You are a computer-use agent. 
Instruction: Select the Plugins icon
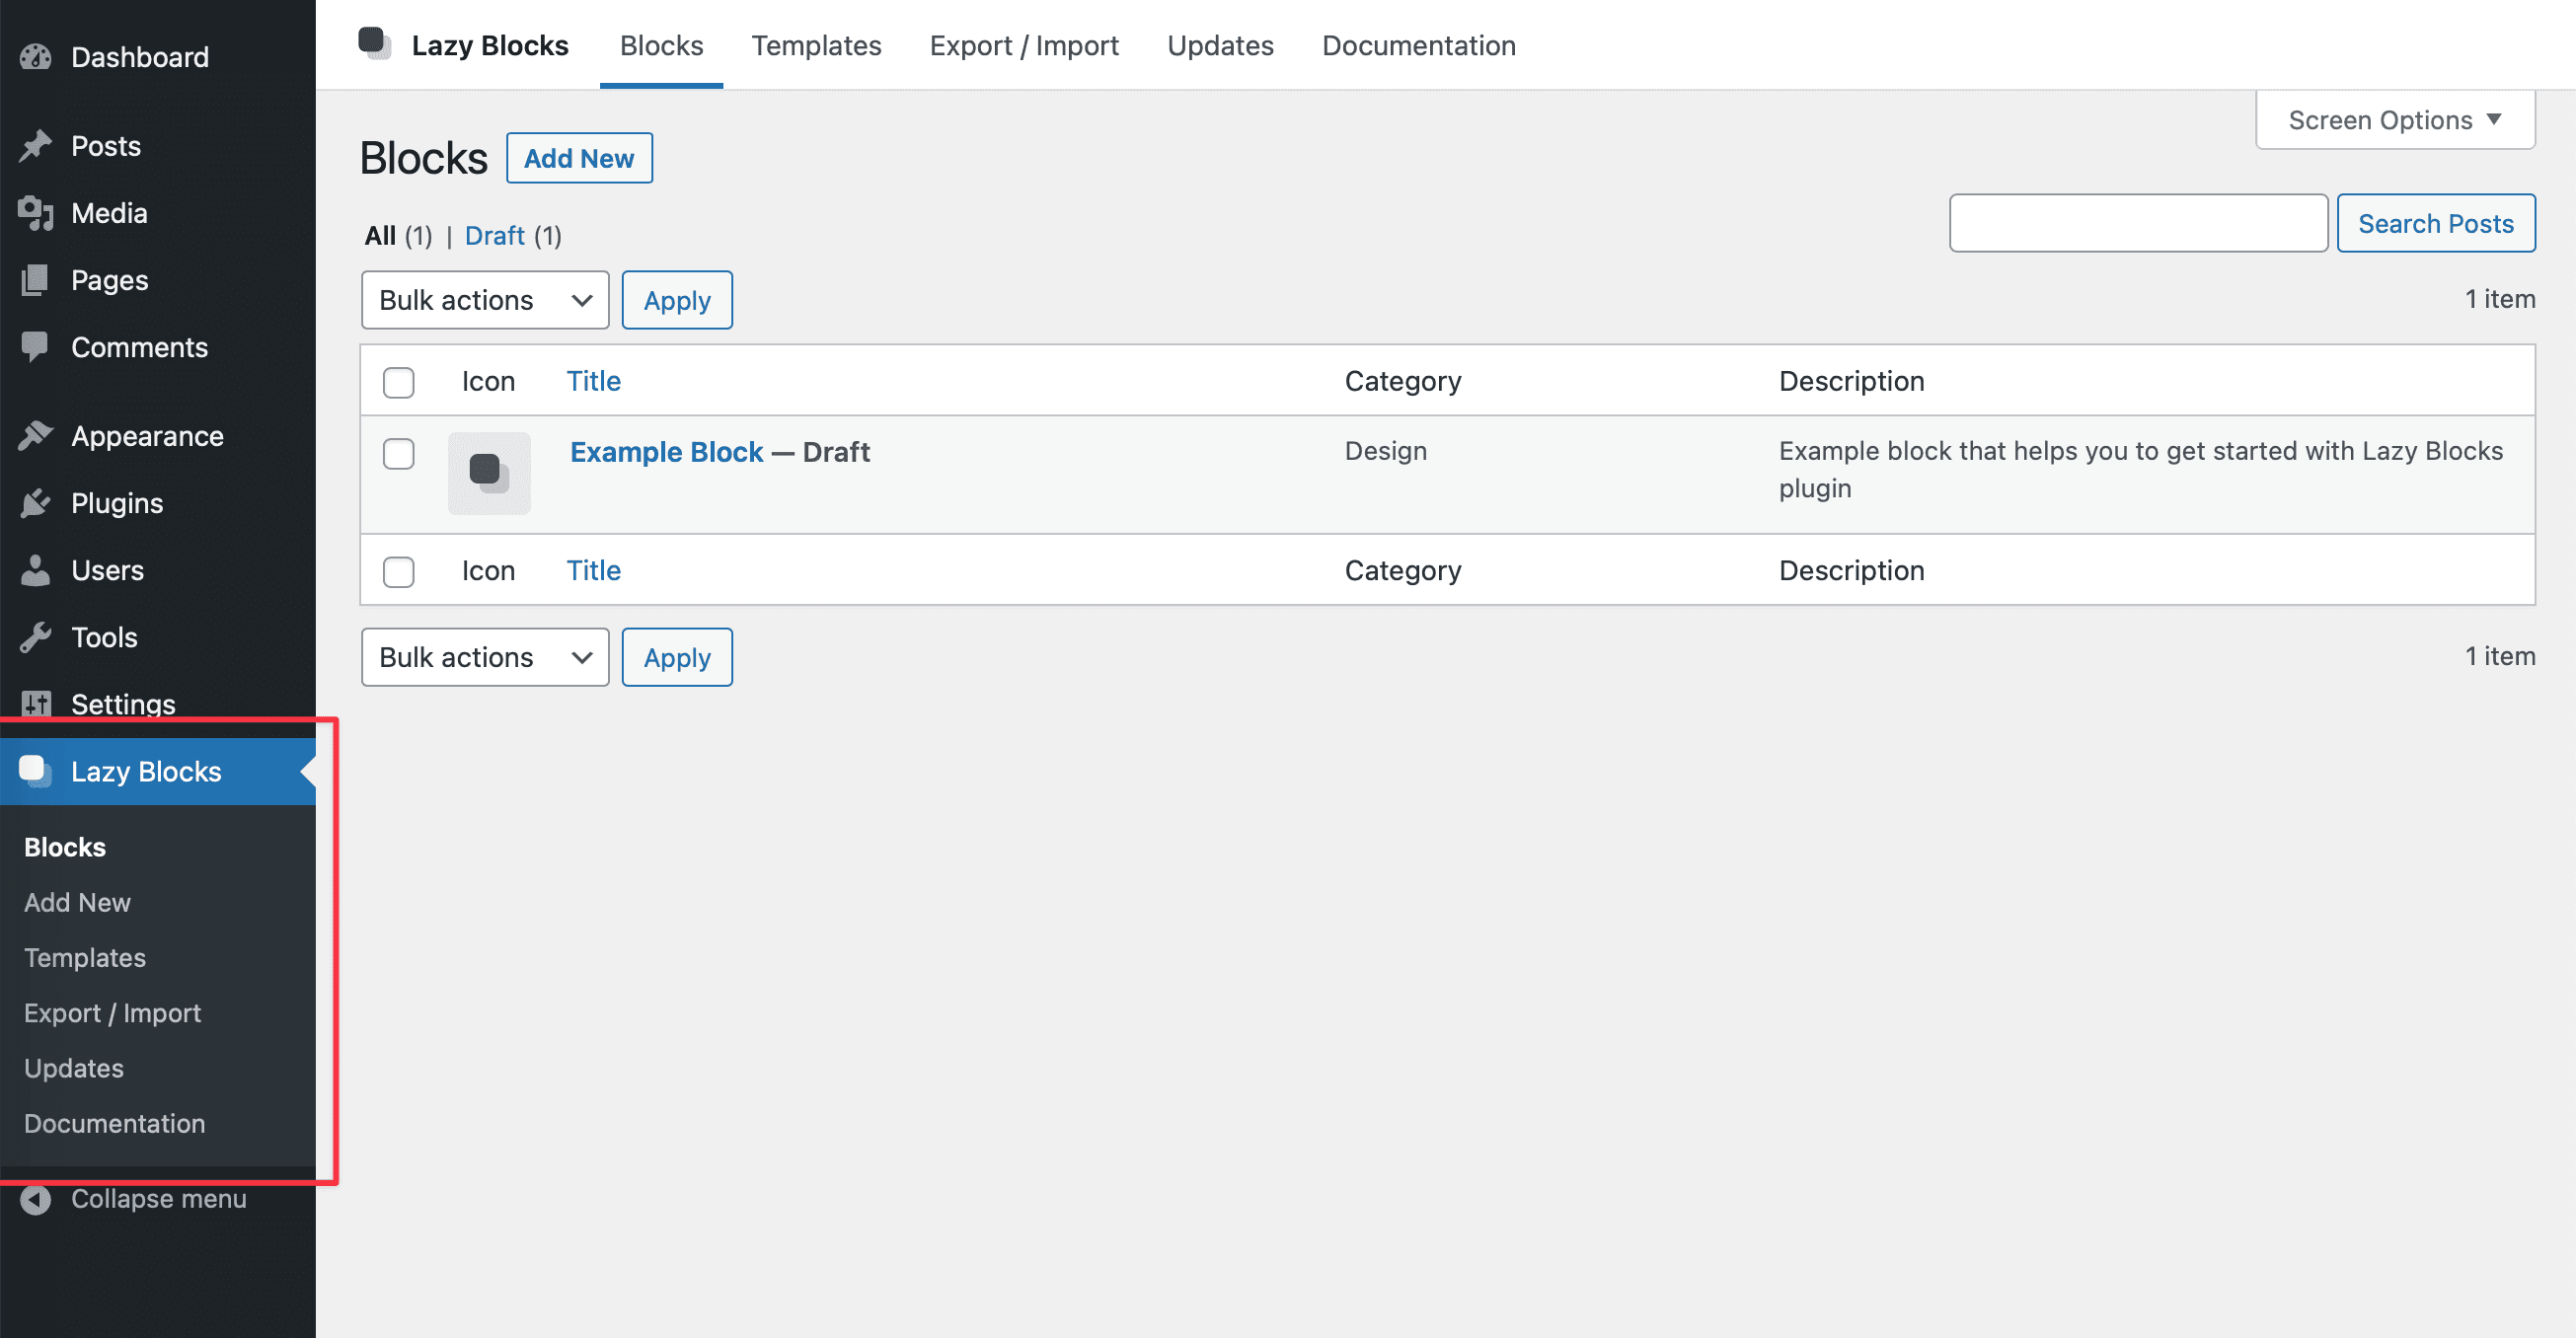coord(35,502)
